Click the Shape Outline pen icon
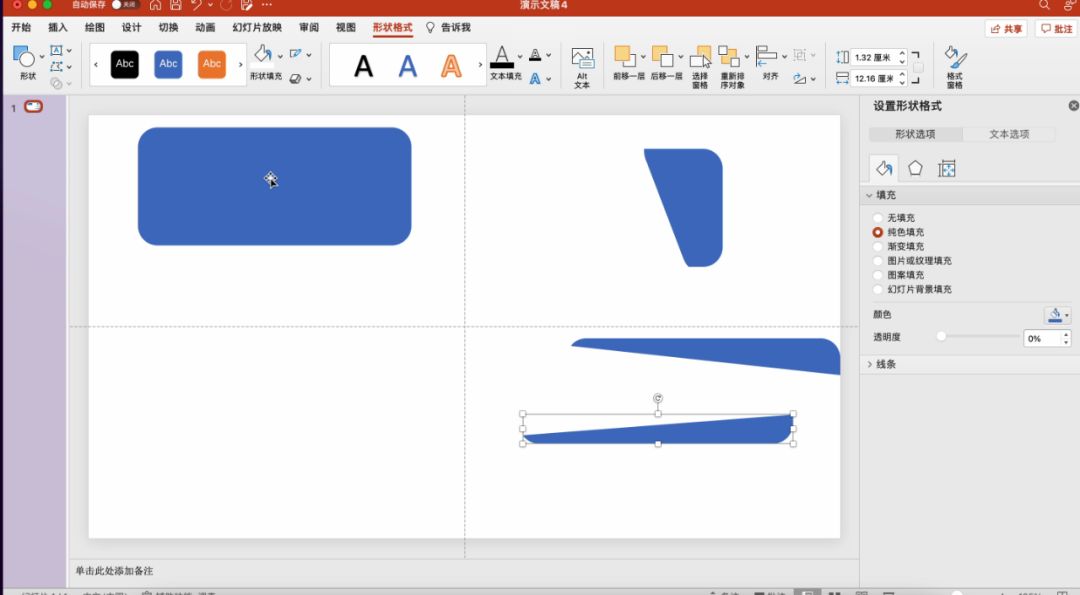Screen dimensions: 1080x595 click(295, 54)
